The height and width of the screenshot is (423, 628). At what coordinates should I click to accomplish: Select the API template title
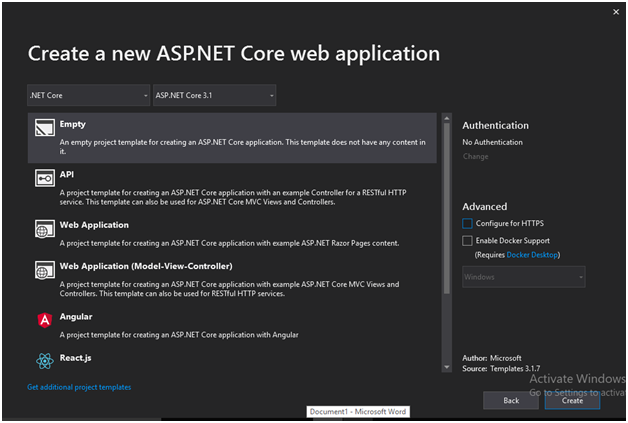click(x=66, y=174)
